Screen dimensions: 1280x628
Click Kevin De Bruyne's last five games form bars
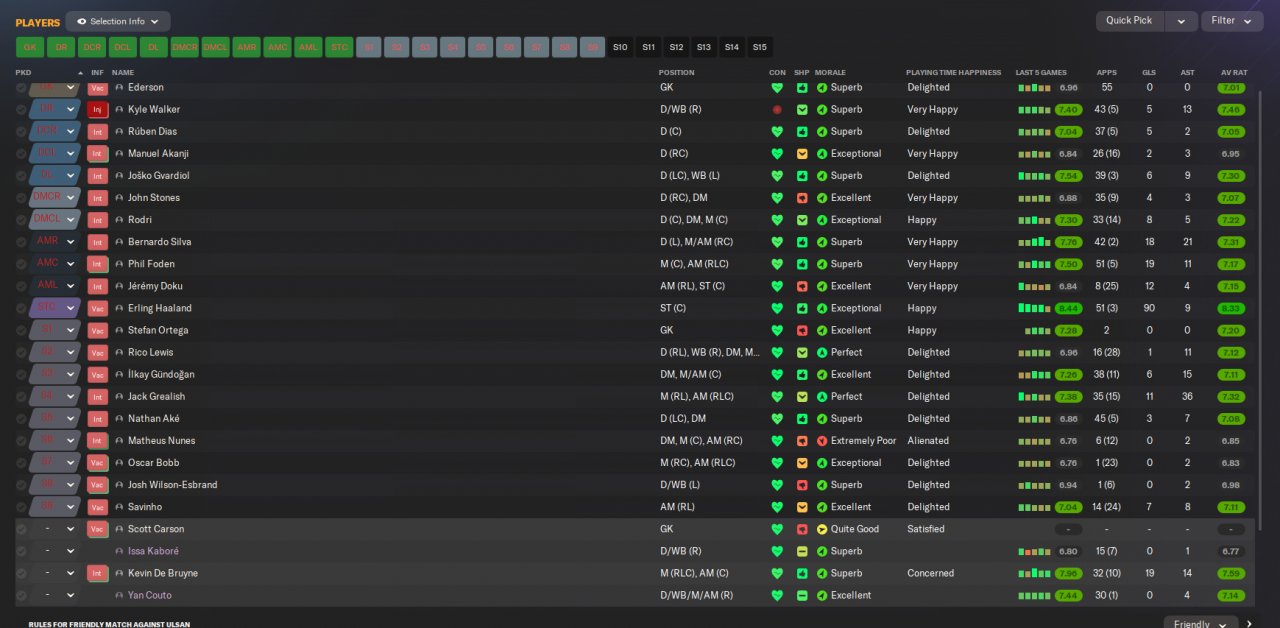point(1034,573)
